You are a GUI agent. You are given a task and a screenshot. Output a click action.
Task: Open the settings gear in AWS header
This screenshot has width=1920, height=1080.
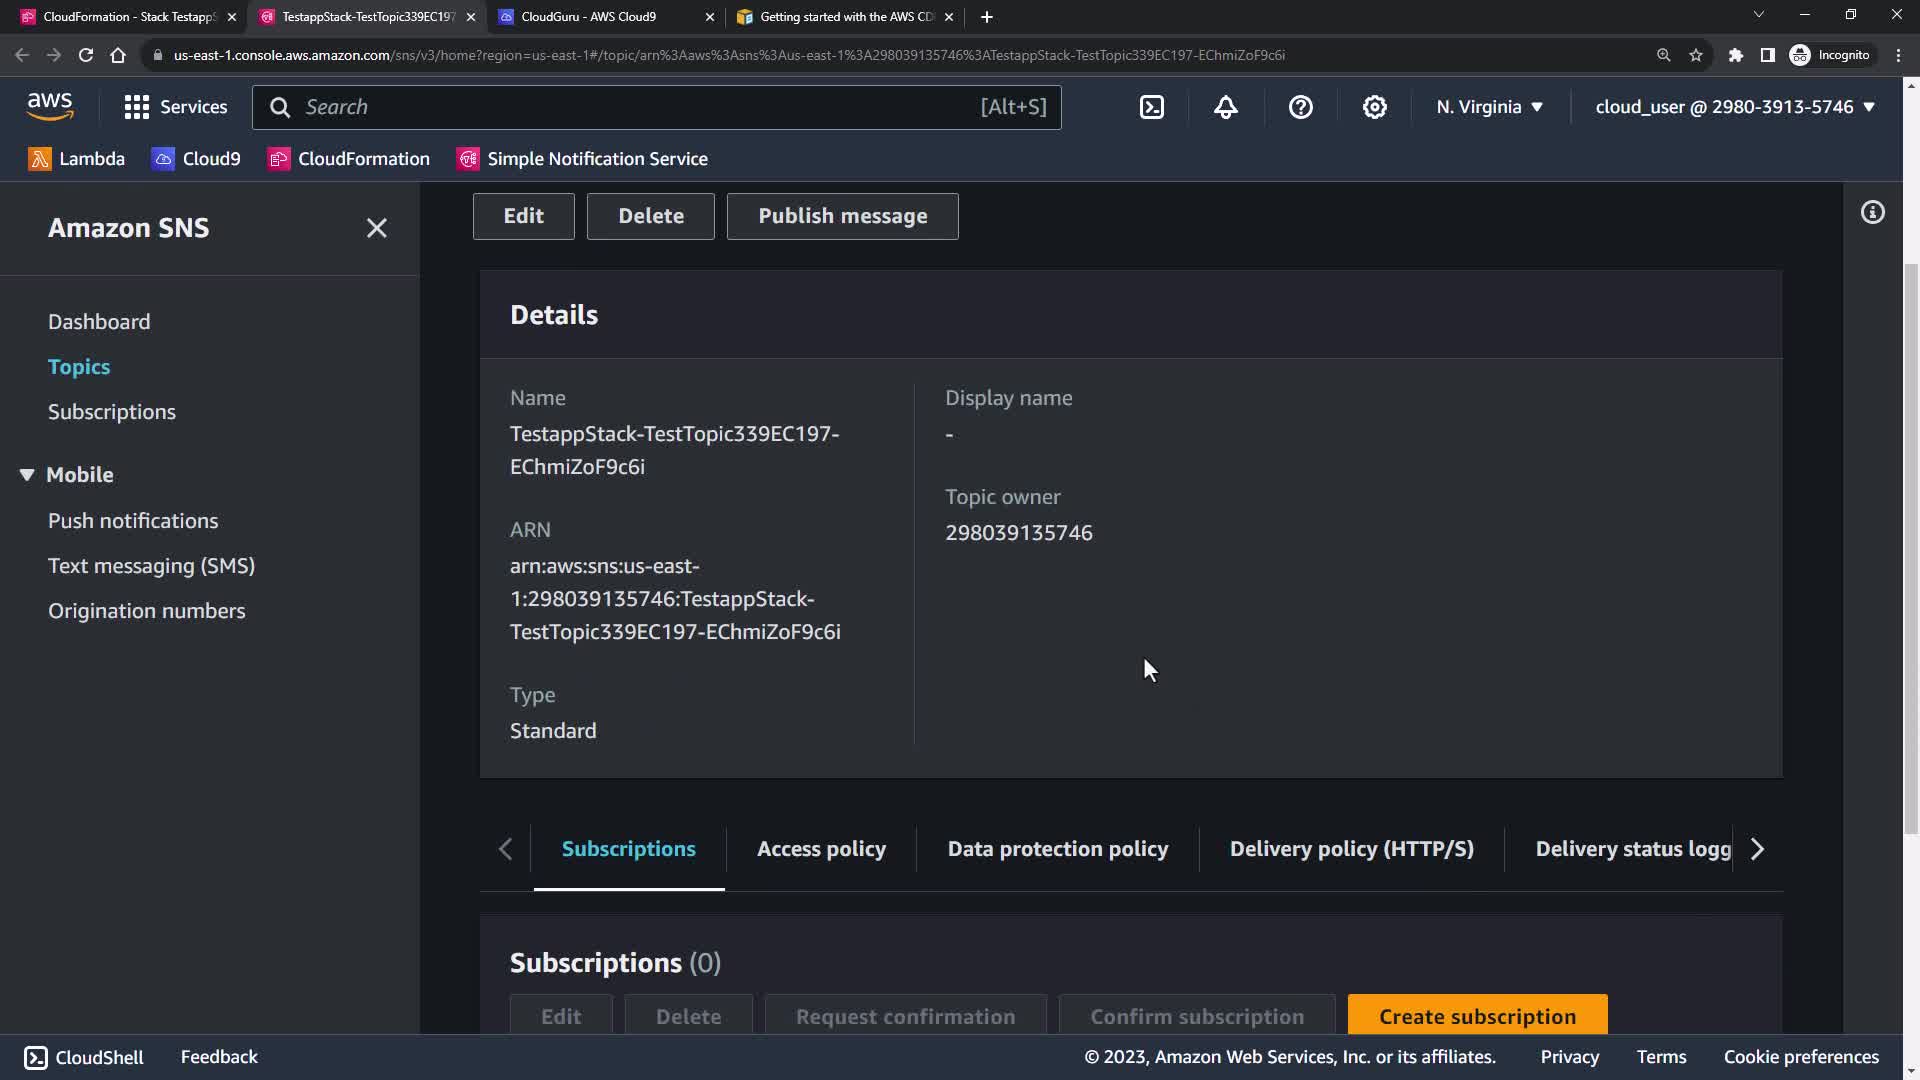click(1375, 107)
